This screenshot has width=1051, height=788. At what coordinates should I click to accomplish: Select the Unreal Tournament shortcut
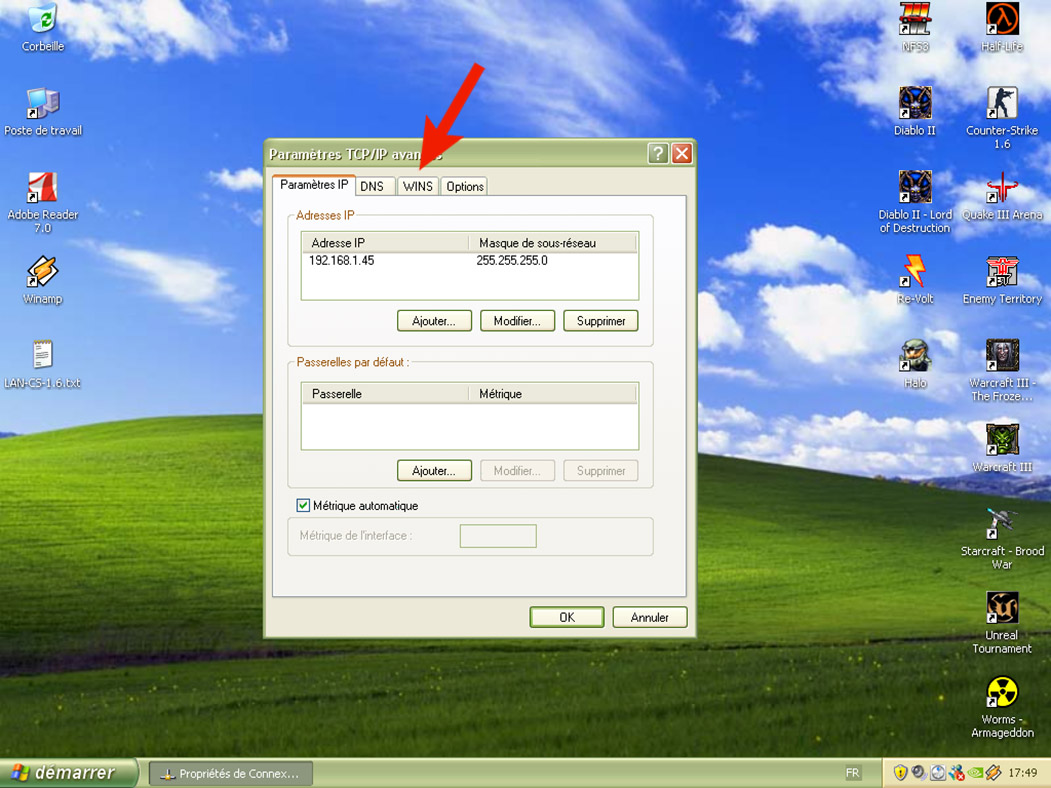(1001, 608)
